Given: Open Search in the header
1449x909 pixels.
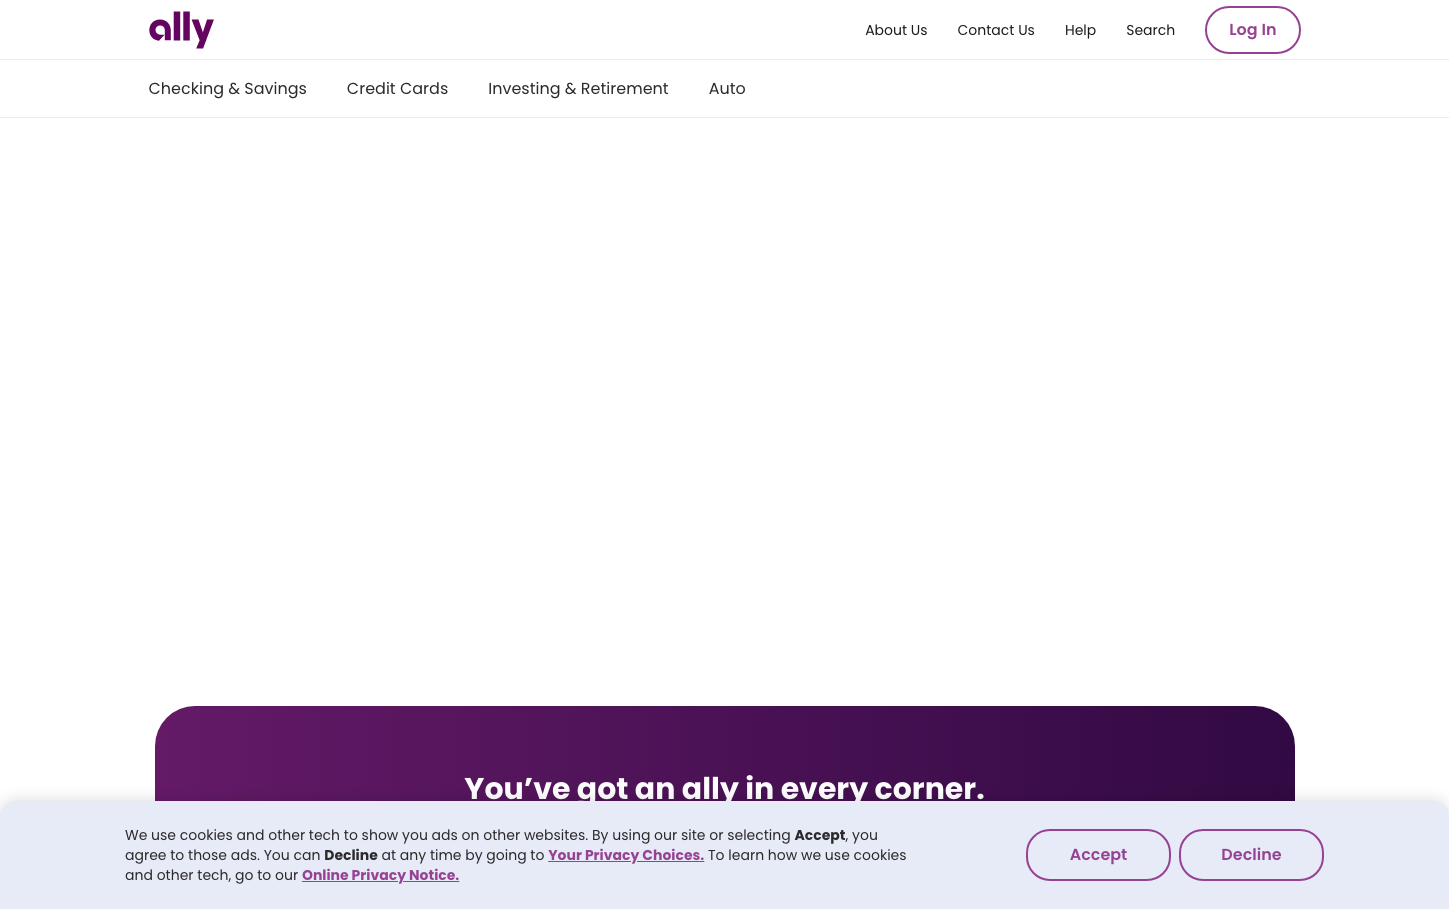Looking at the screenshot, I should [x=1149, y=30].
